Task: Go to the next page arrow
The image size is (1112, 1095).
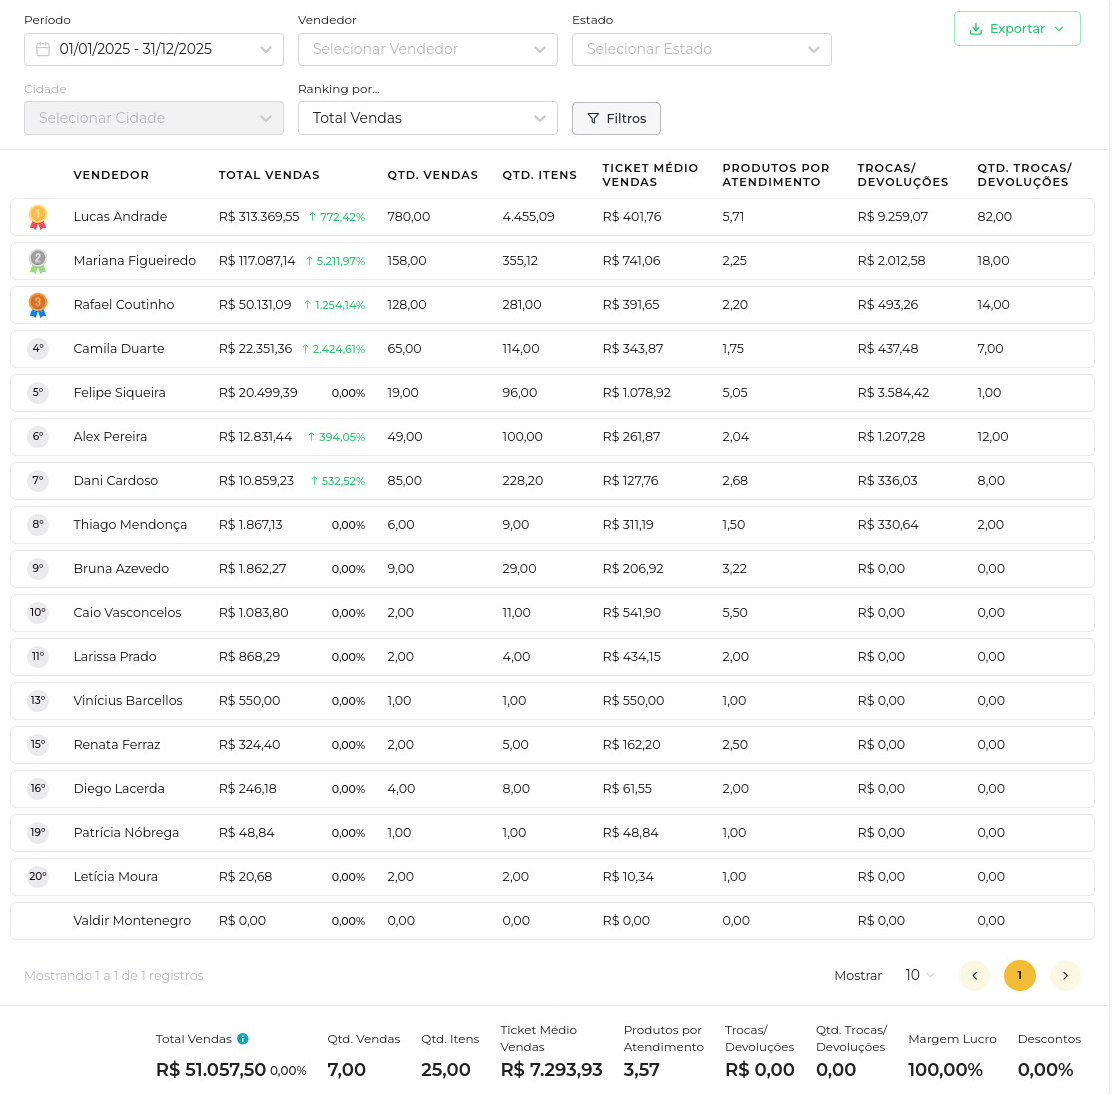Action: tap(1065, 975)
